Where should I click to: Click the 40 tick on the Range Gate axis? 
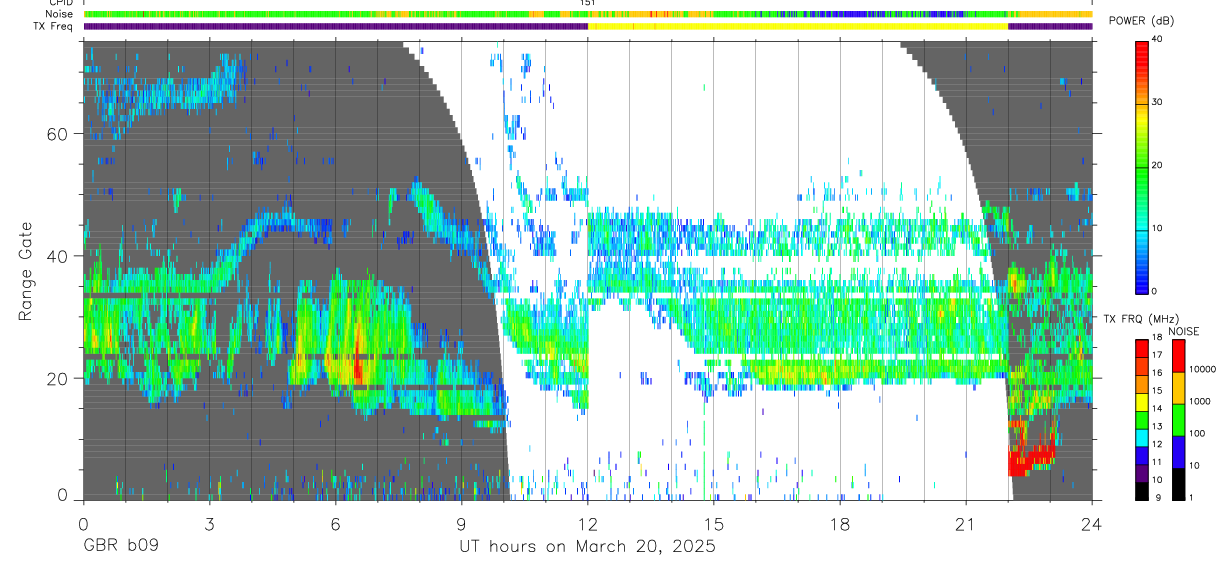[x=56, y=256]
